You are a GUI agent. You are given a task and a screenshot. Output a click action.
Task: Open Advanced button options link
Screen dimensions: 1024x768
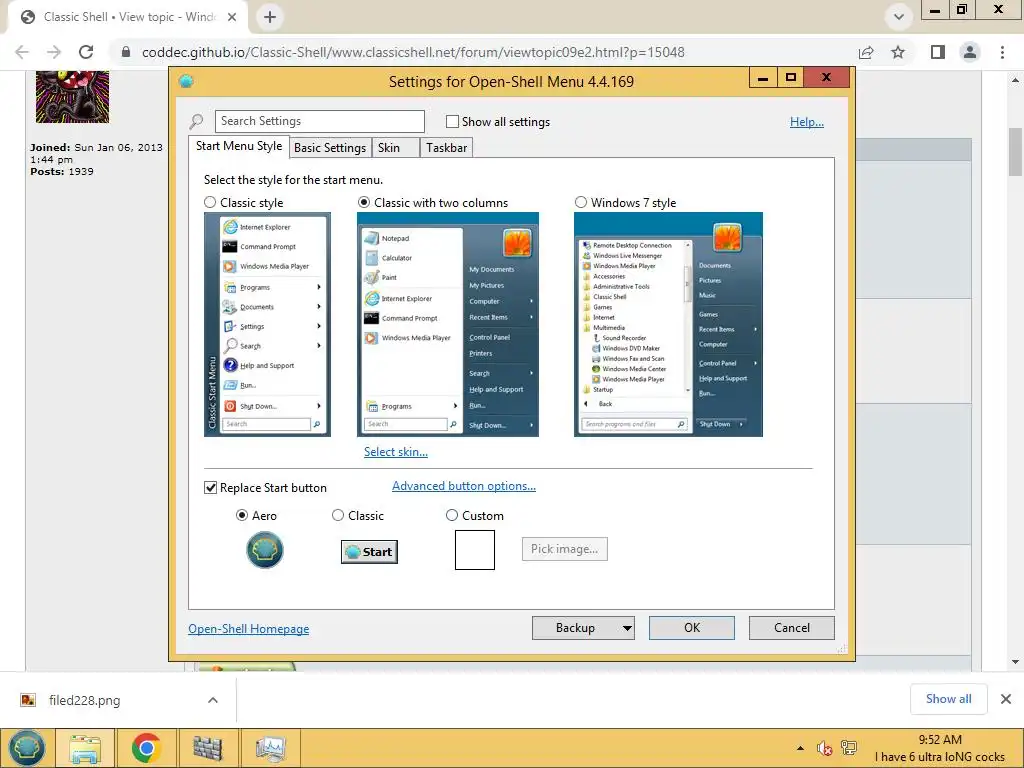pyautogui.click(x=464, y=486)
